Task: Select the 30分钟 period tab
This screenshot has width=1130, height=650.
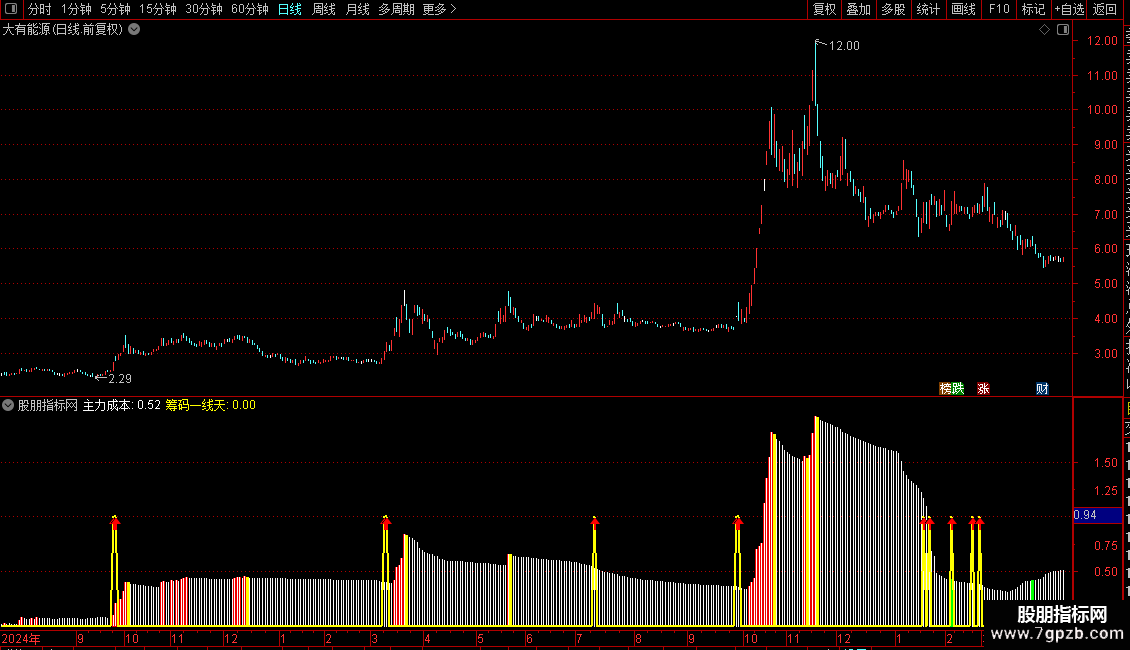Action: click(x=204, y=9)
